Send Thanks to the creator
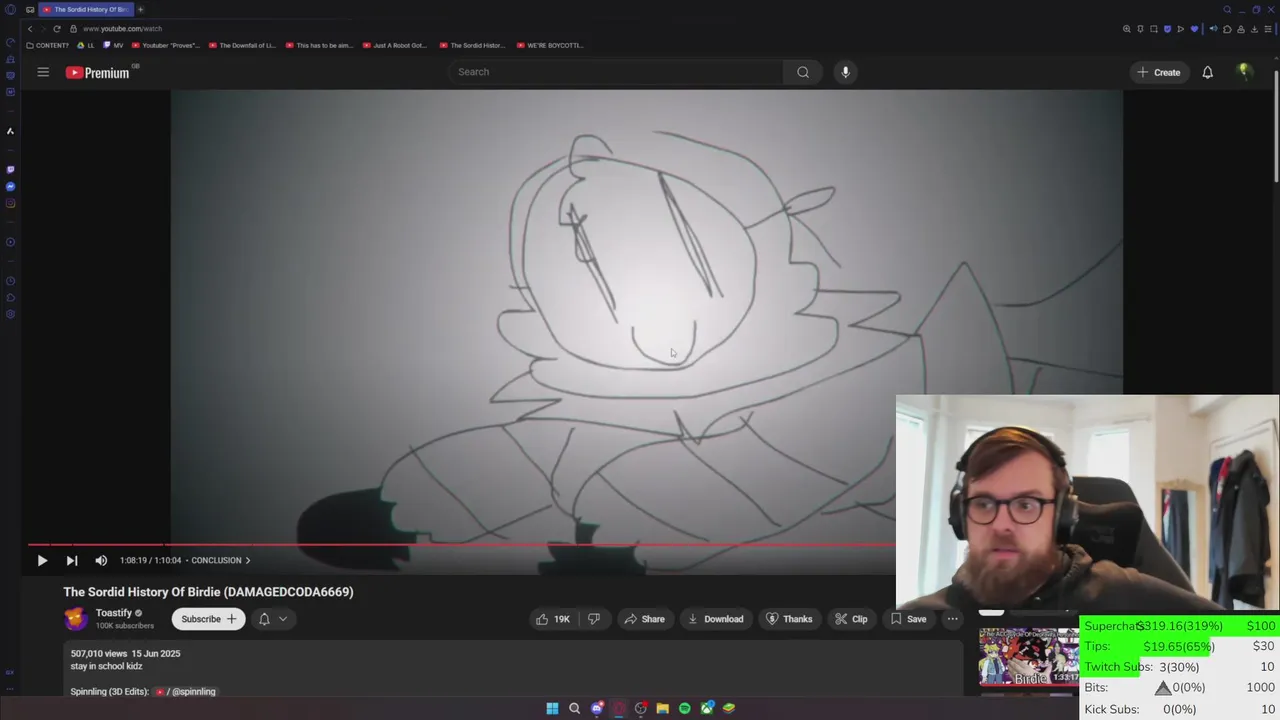The height and width of the screenshot is (720, 1280). tap(788, 619)
